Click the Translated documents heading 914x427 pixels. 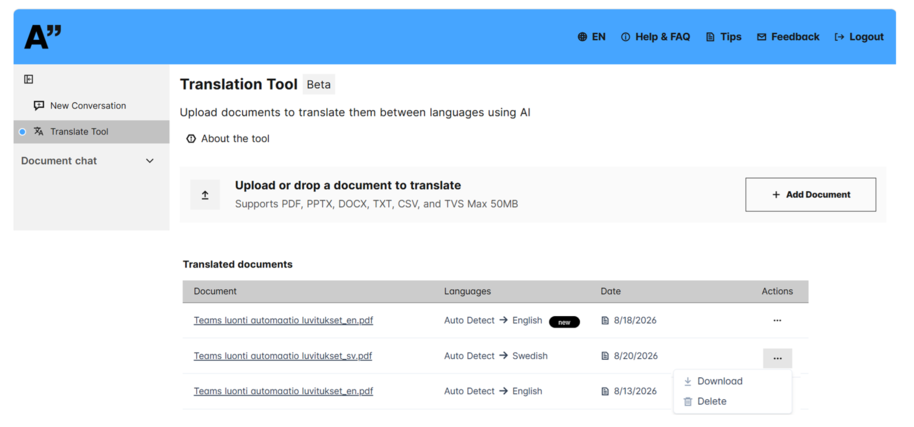[x=238, y=264]
